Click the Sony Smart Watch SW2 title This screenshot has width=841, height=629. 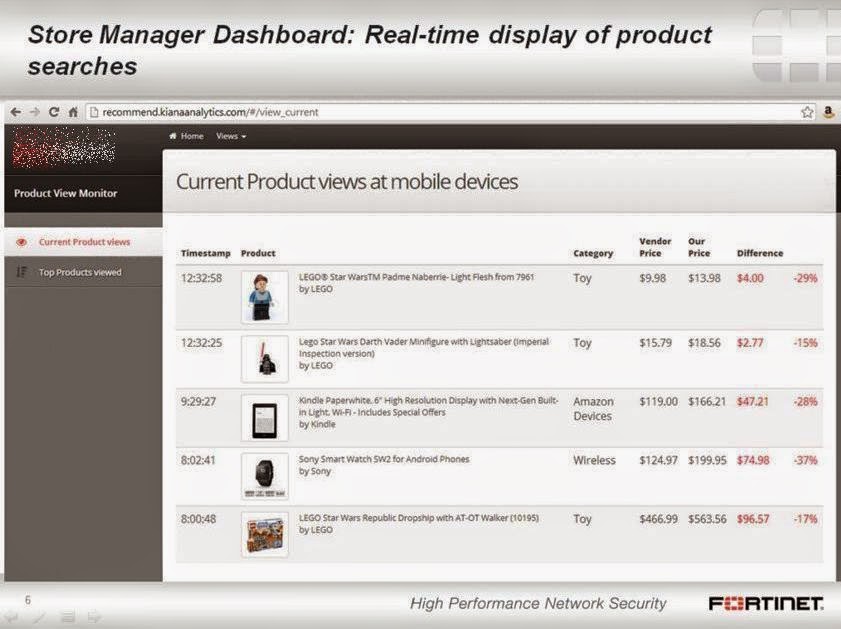384,459
